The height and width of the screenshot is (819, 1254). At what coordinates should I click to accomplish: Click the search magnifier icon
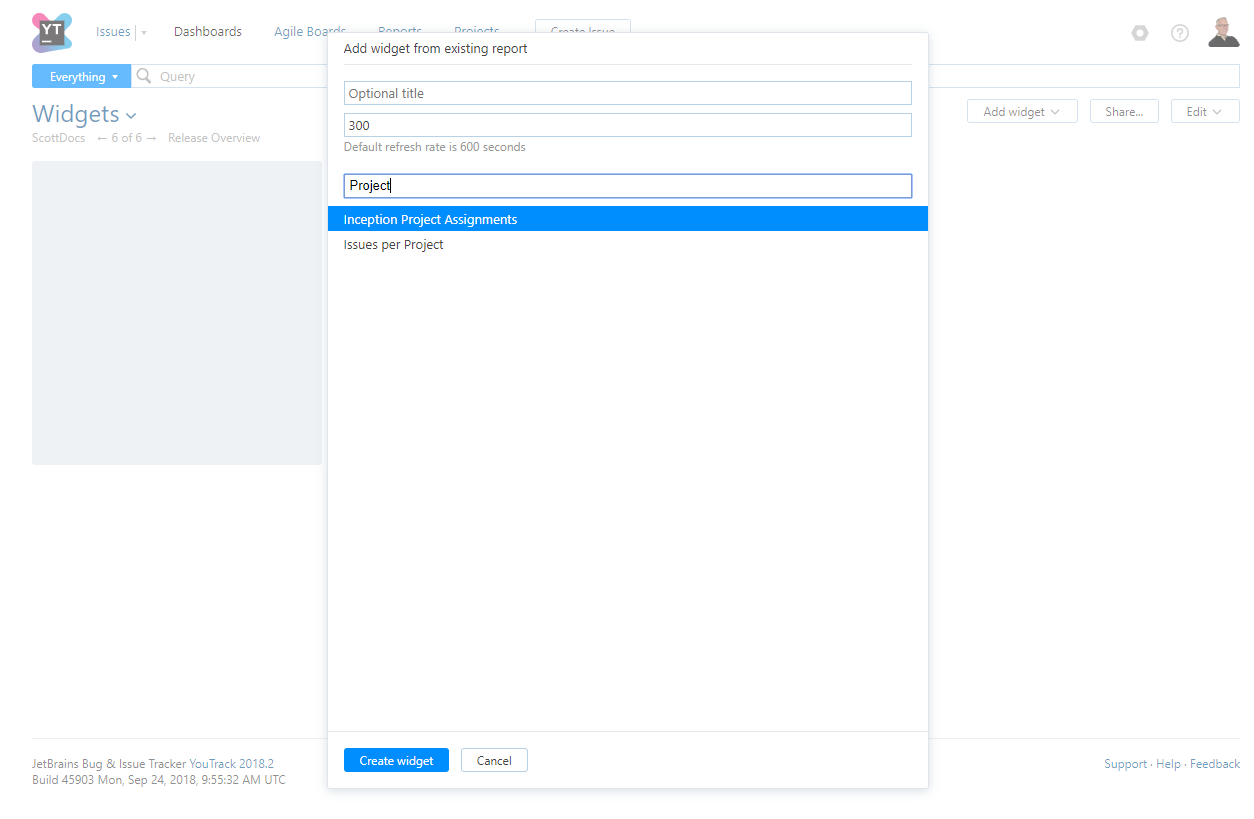pos(144,76)
